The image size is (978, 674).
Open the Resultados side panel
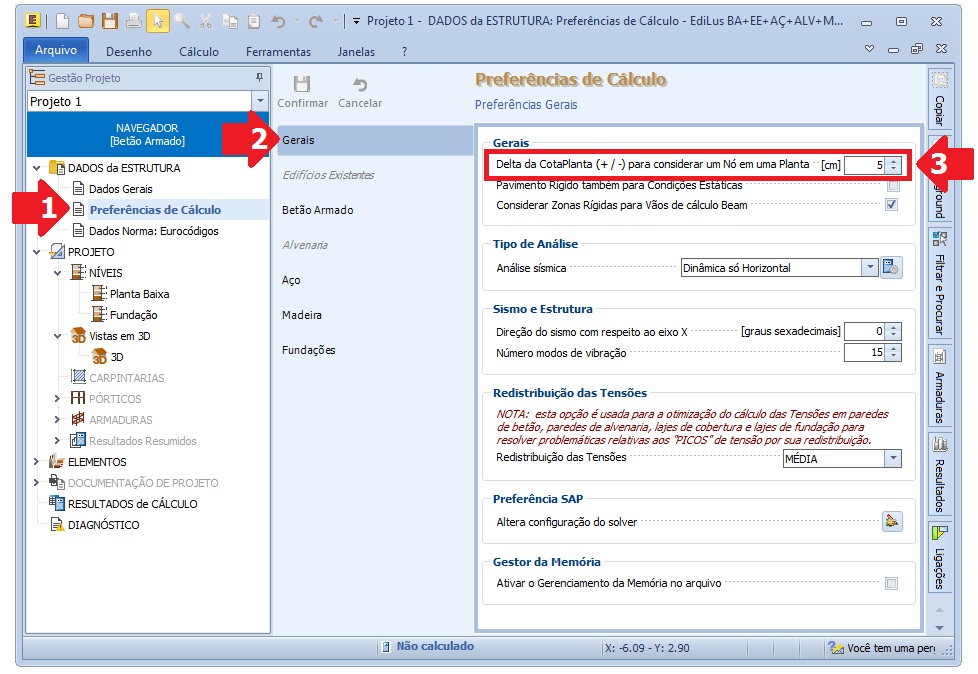[939, 474]
